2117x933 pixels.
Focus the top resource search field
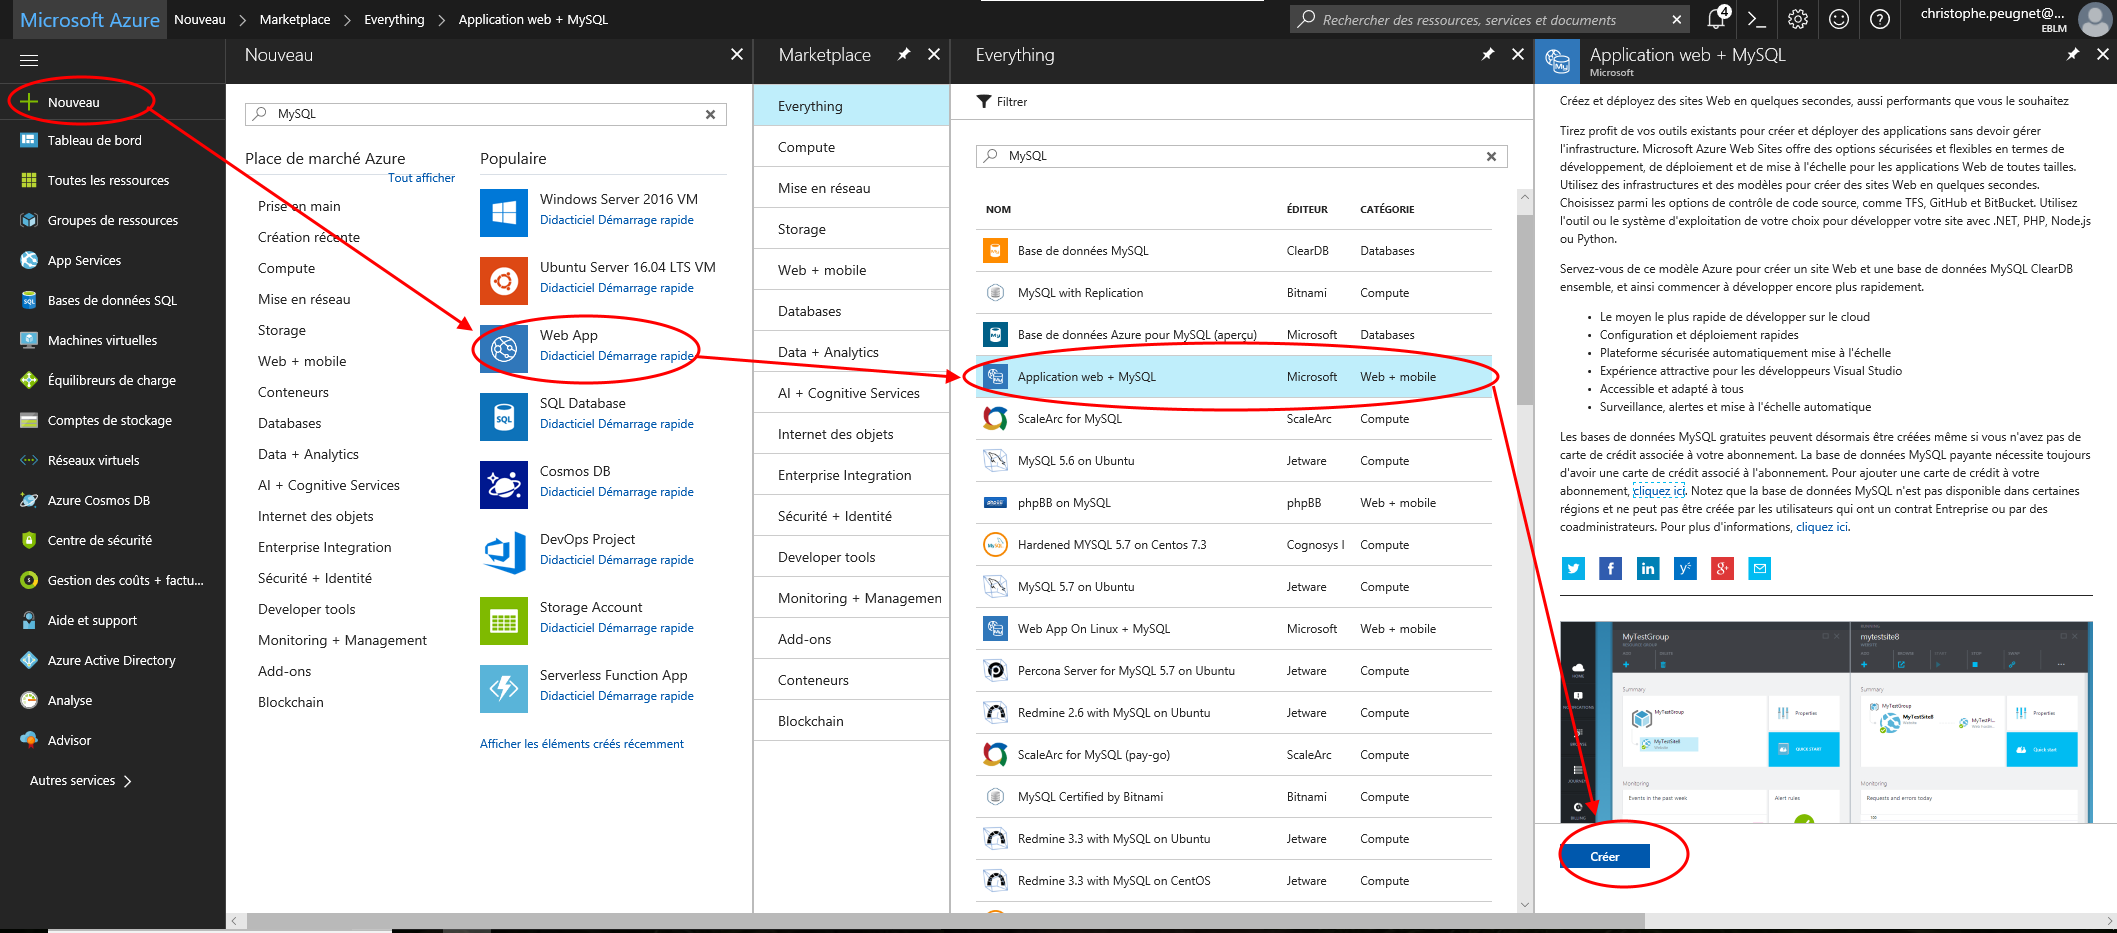[1490, 19]
